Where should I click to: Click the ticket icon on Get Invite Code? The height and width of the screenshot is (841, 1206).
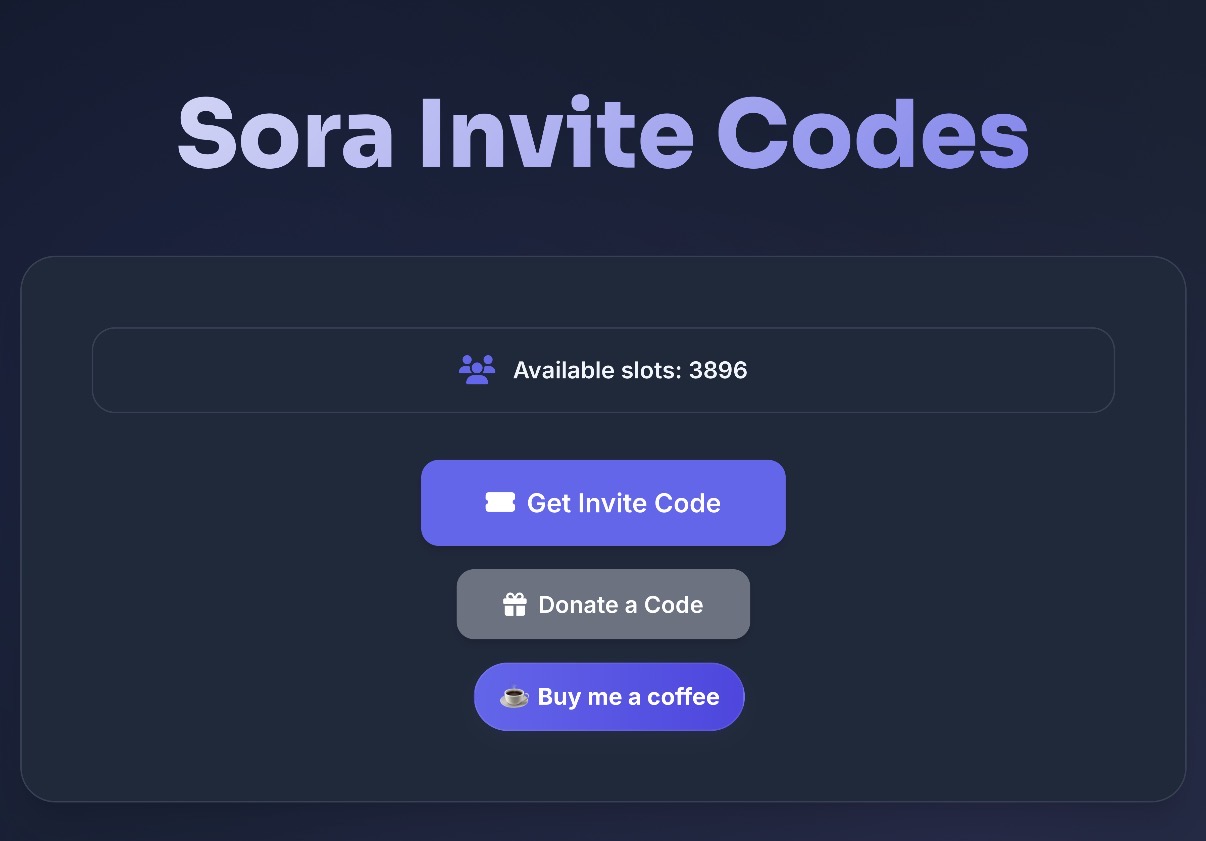500,503
